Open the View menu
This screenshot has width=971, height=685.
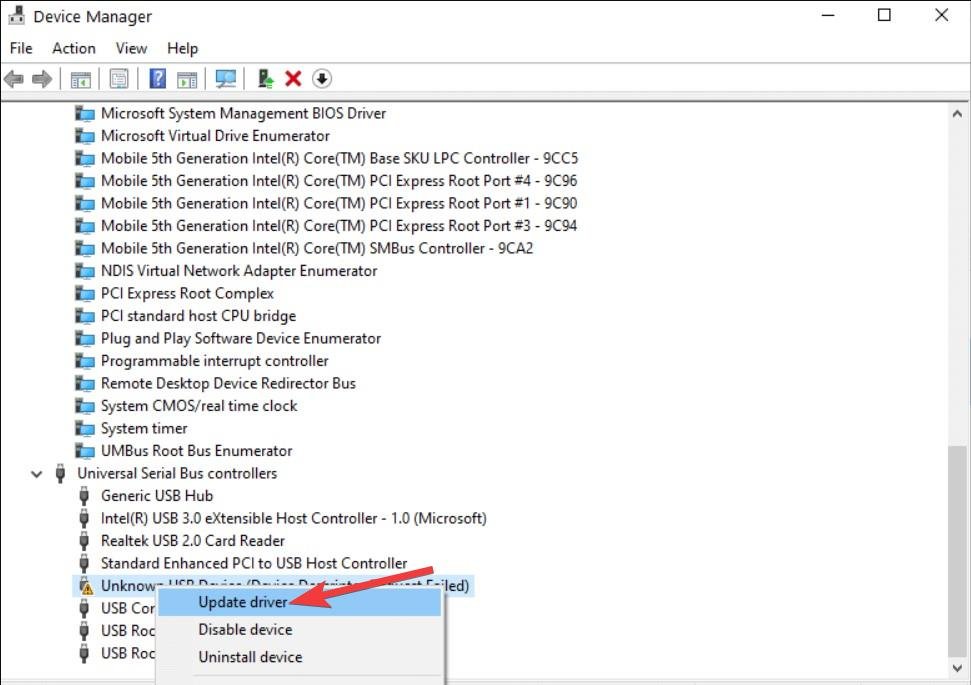click(x=131, y=48)
